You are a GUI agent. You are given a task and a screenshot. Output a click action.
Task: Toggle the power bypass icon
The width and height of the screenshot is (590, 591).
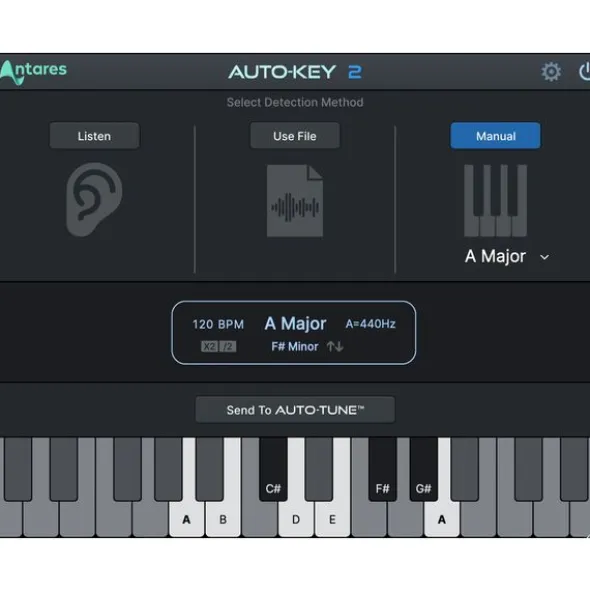click(x=584, y=72)
